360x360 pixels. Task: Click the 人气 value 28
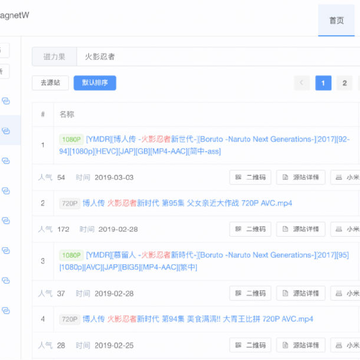[x=61, y=345]
